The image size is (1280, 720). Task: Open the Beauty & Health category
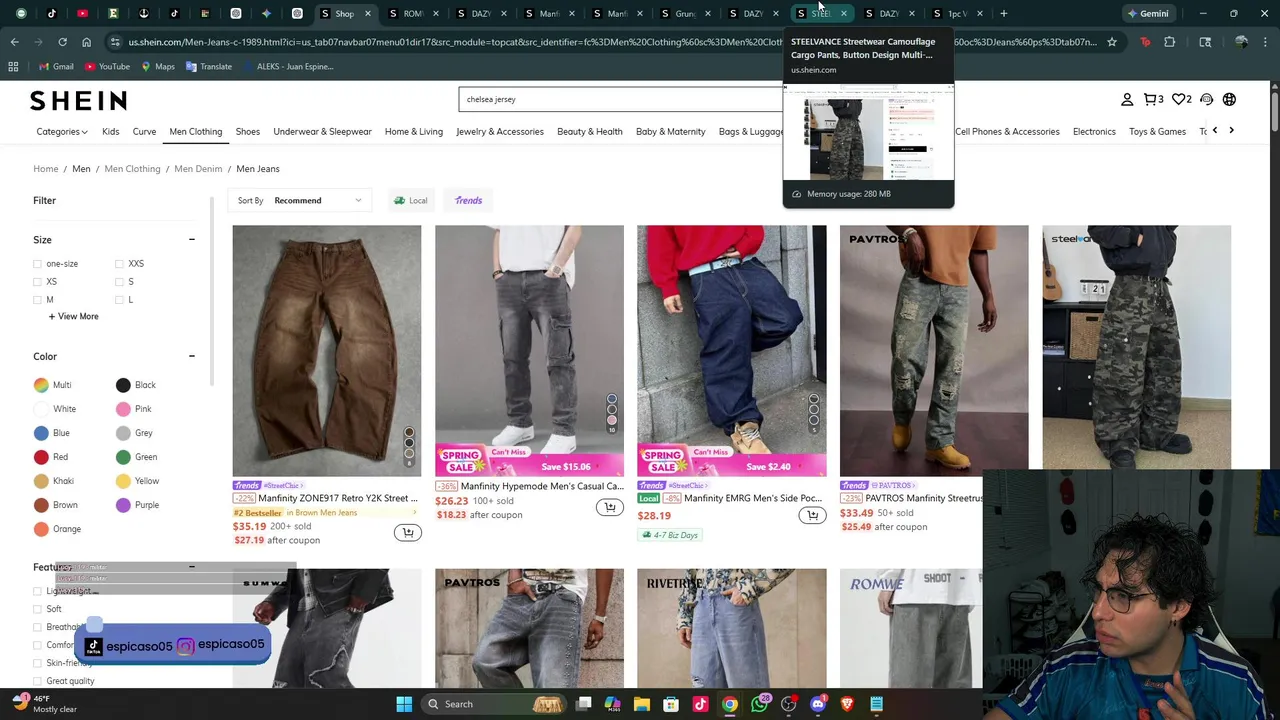589,131
